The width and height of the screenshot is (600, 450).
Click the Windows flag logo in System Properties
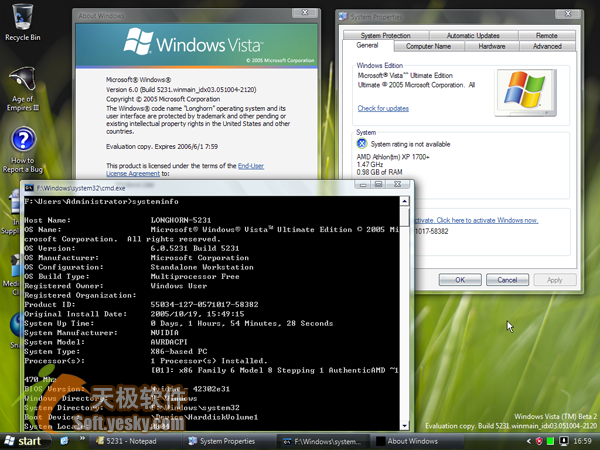[525, 92]
